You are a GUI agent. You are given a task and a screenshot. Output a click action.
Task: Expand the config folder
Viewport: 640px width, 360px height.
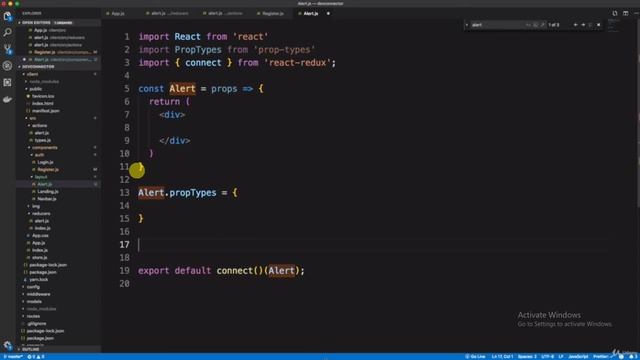coord(33,287)
